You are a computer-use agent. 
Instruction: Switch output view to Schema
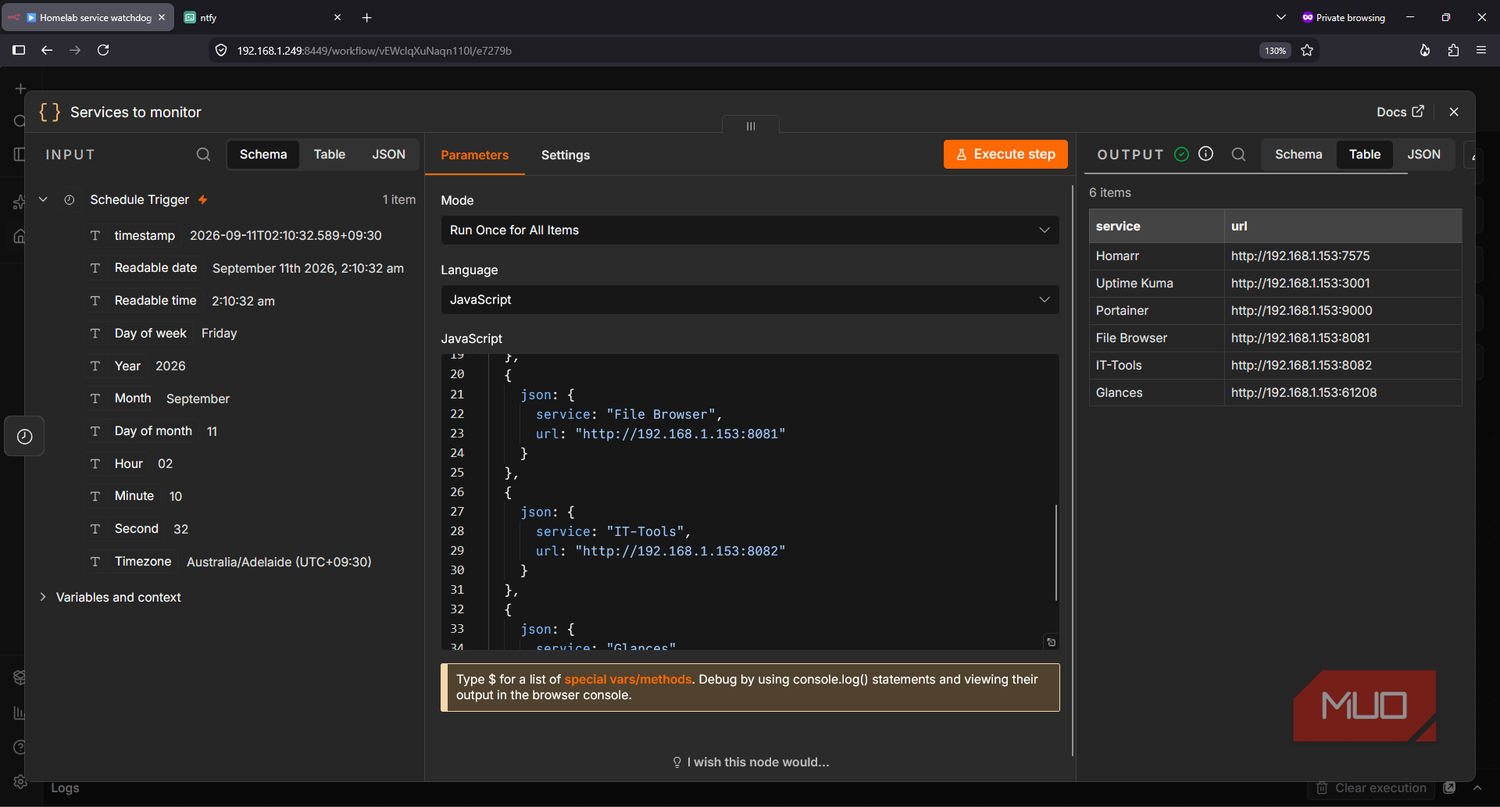pyautogui.click(x=1299, y=154)
